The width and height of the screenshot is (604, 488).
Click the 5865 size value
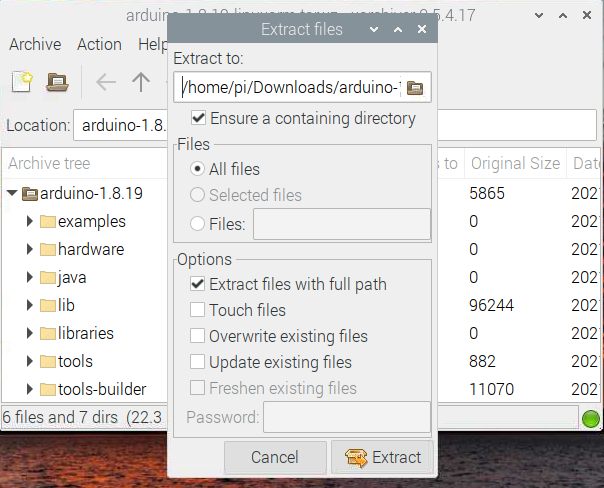click(487, 193)
